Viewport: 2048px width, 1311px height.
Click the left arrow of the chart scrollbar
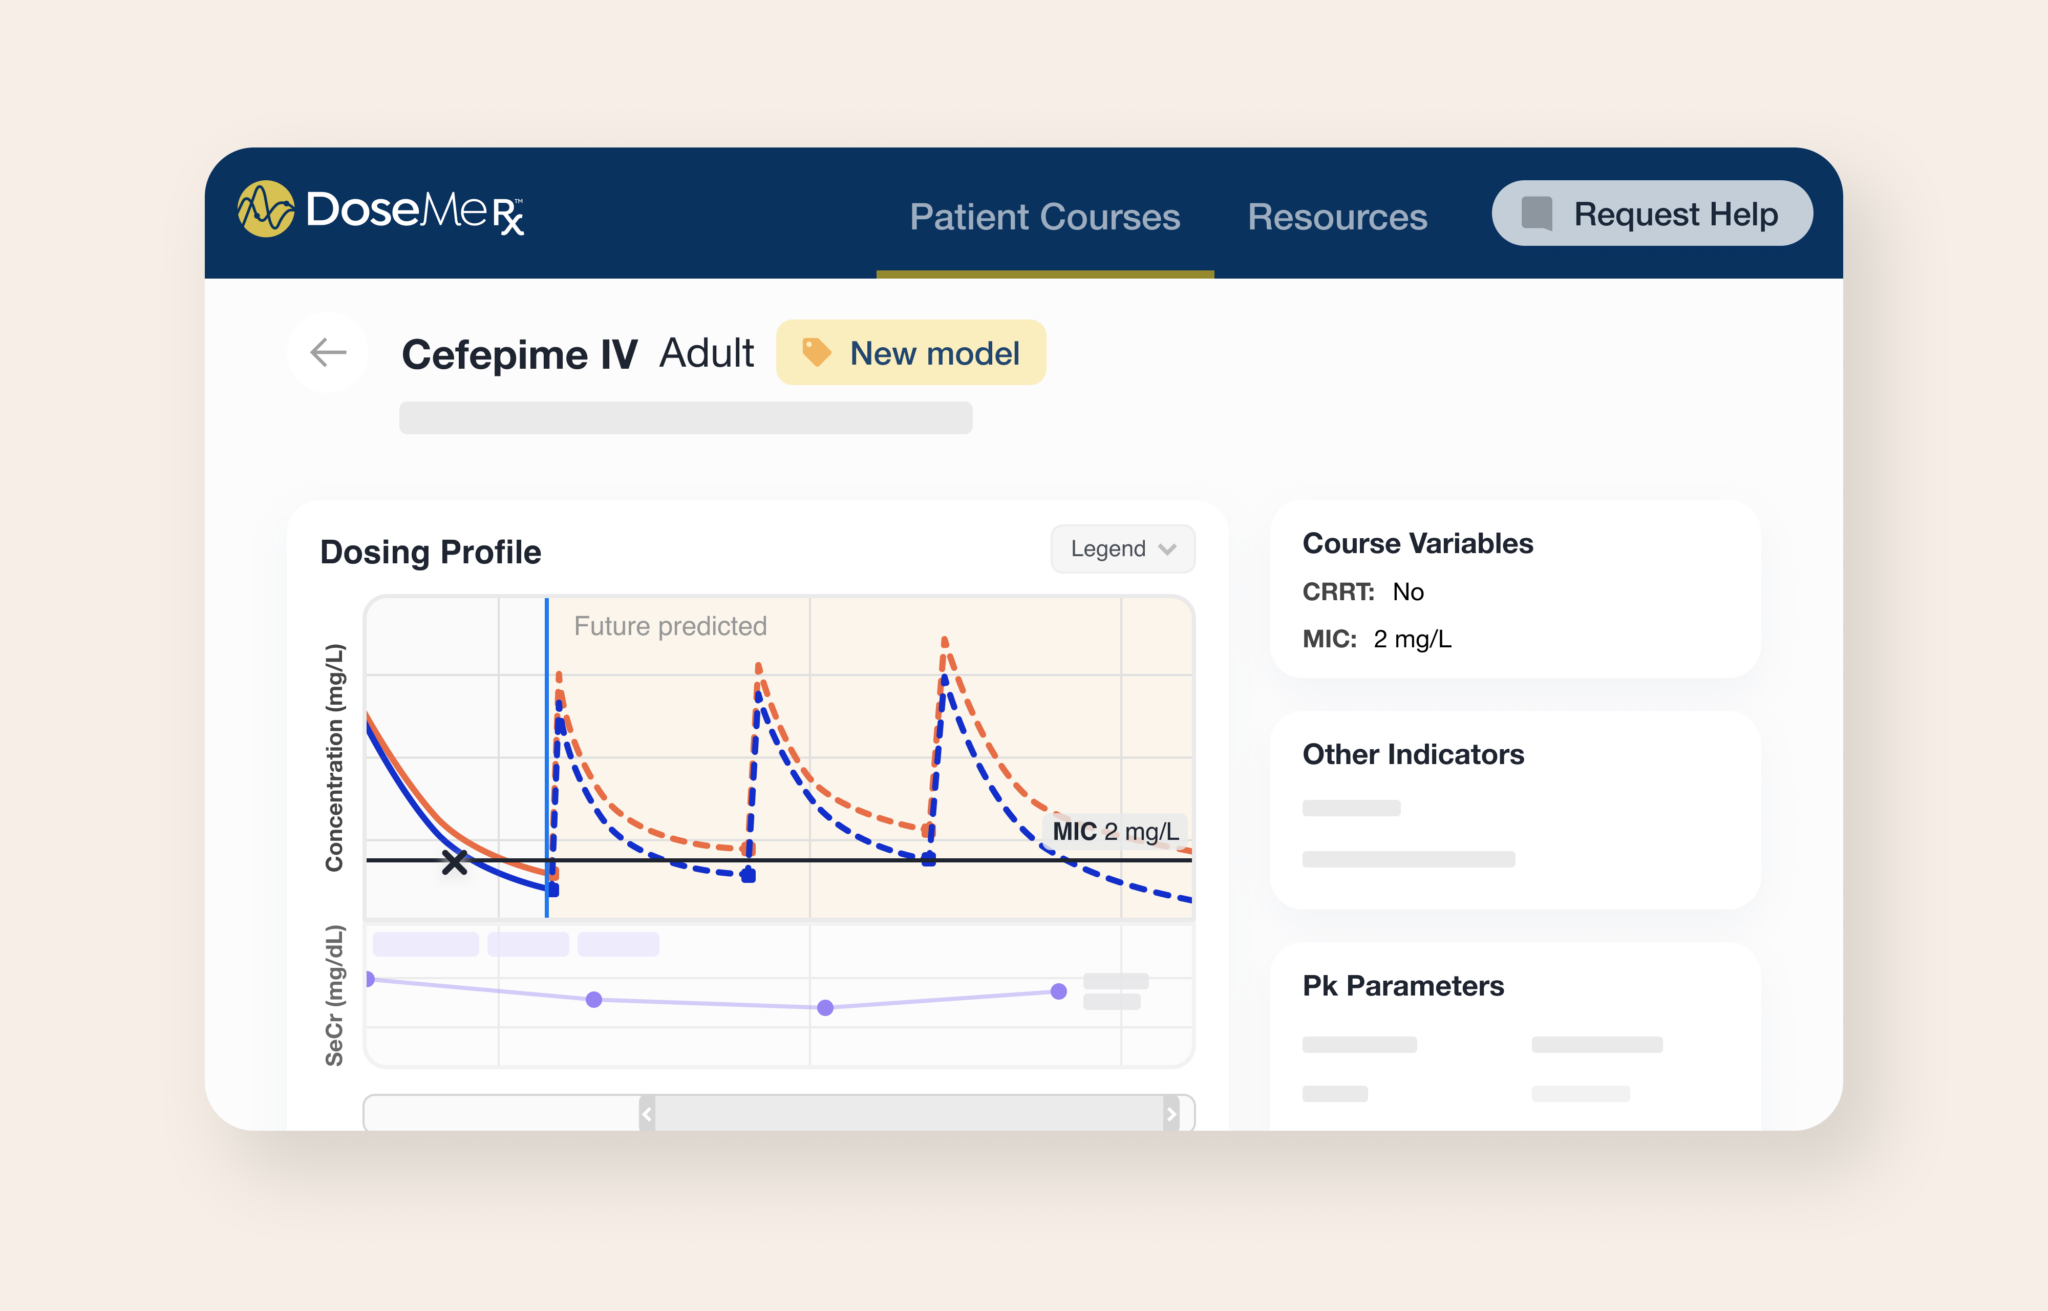[646, 1112]
